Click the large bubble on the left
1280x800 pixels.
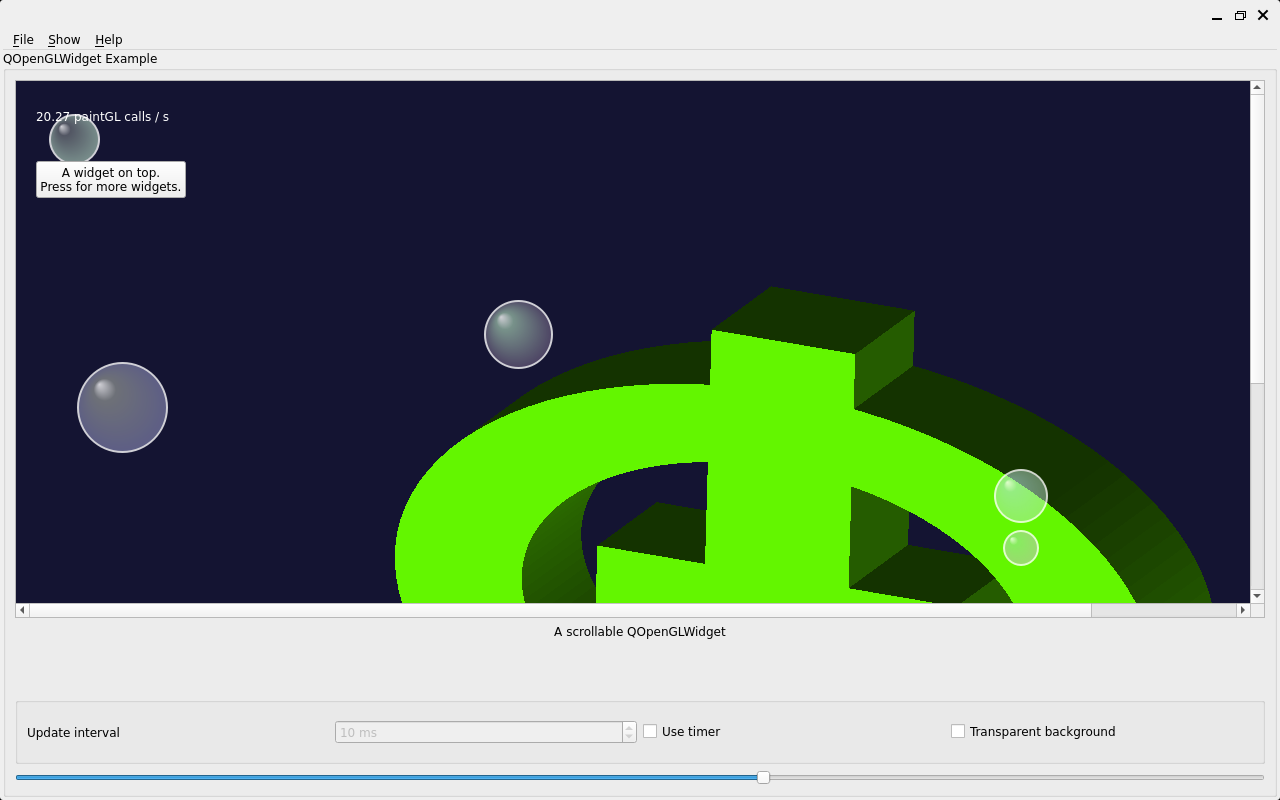click(x=122, y=408)
